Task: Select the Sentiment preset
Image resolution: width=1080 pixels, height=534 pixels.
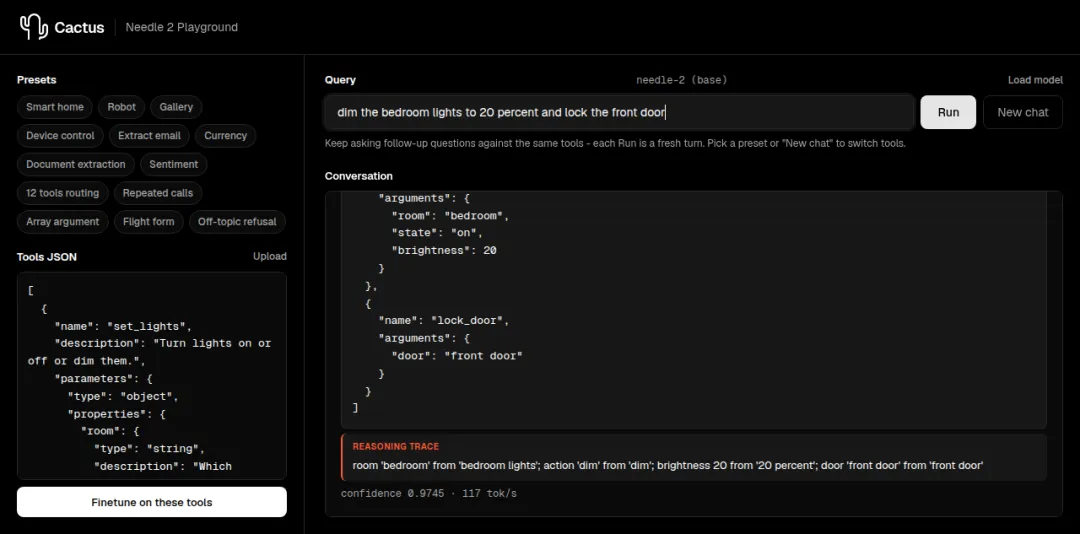Action: pos(174,165)
